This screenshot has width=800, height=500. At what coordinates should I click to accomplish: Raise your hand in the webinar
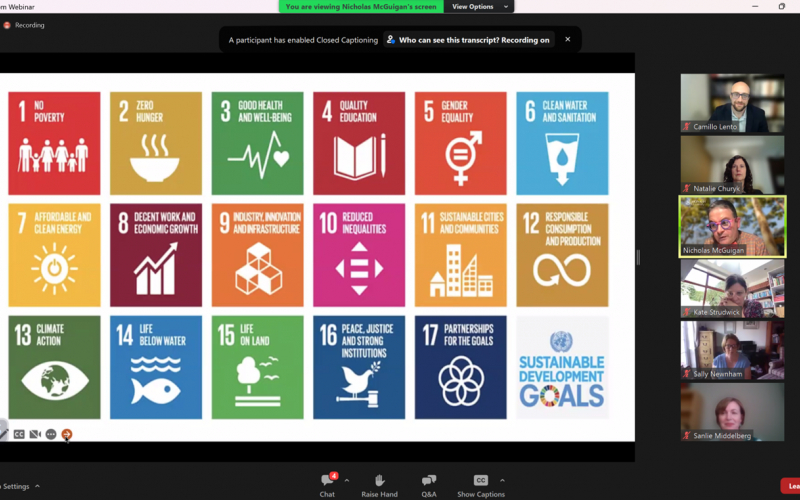point(379,485)
